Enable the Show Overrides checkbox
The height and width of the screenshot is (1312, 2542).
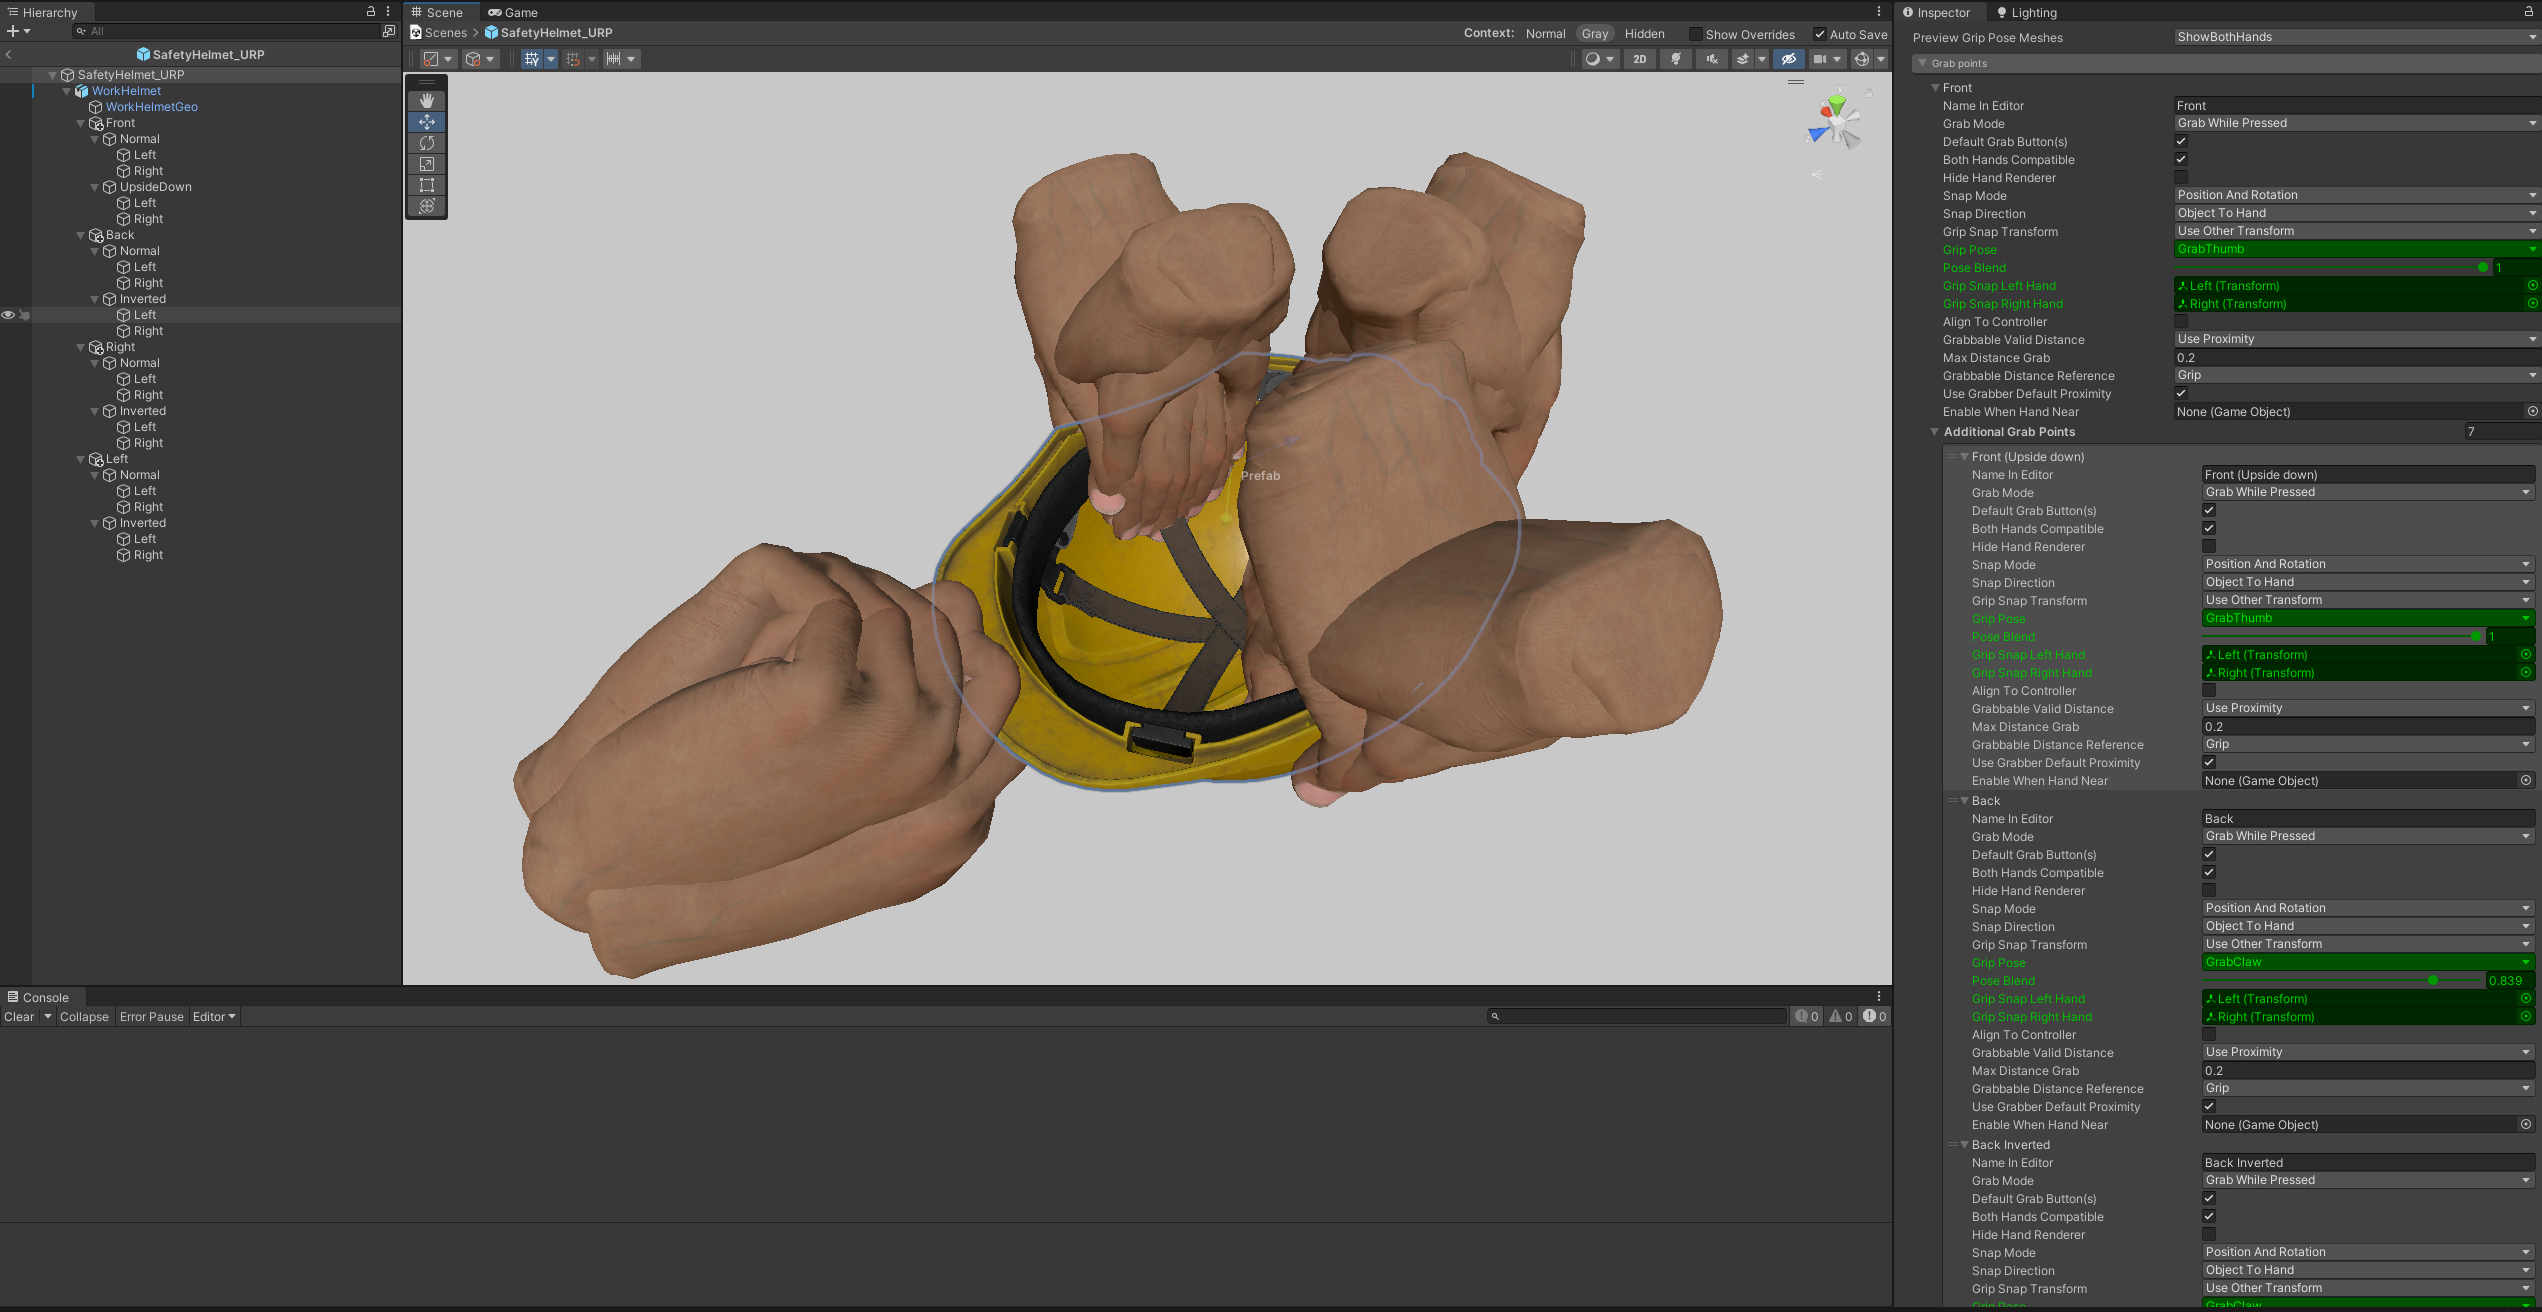click(1695, 34)
